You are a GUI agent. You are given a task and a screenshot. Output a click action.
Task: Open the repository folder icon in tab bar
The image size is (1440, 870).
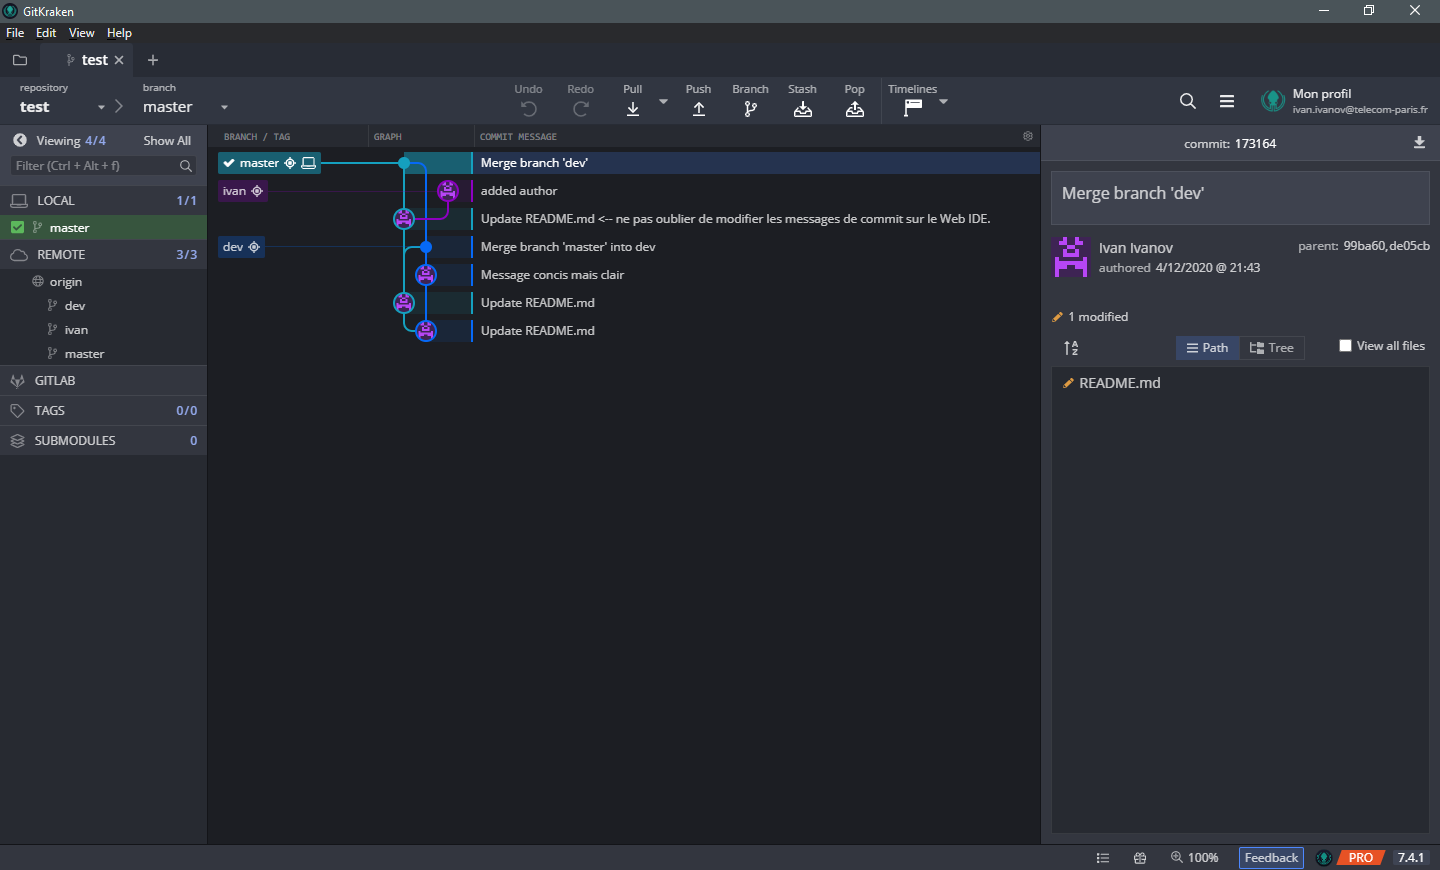pyautogui.click(x=20, y=60)
